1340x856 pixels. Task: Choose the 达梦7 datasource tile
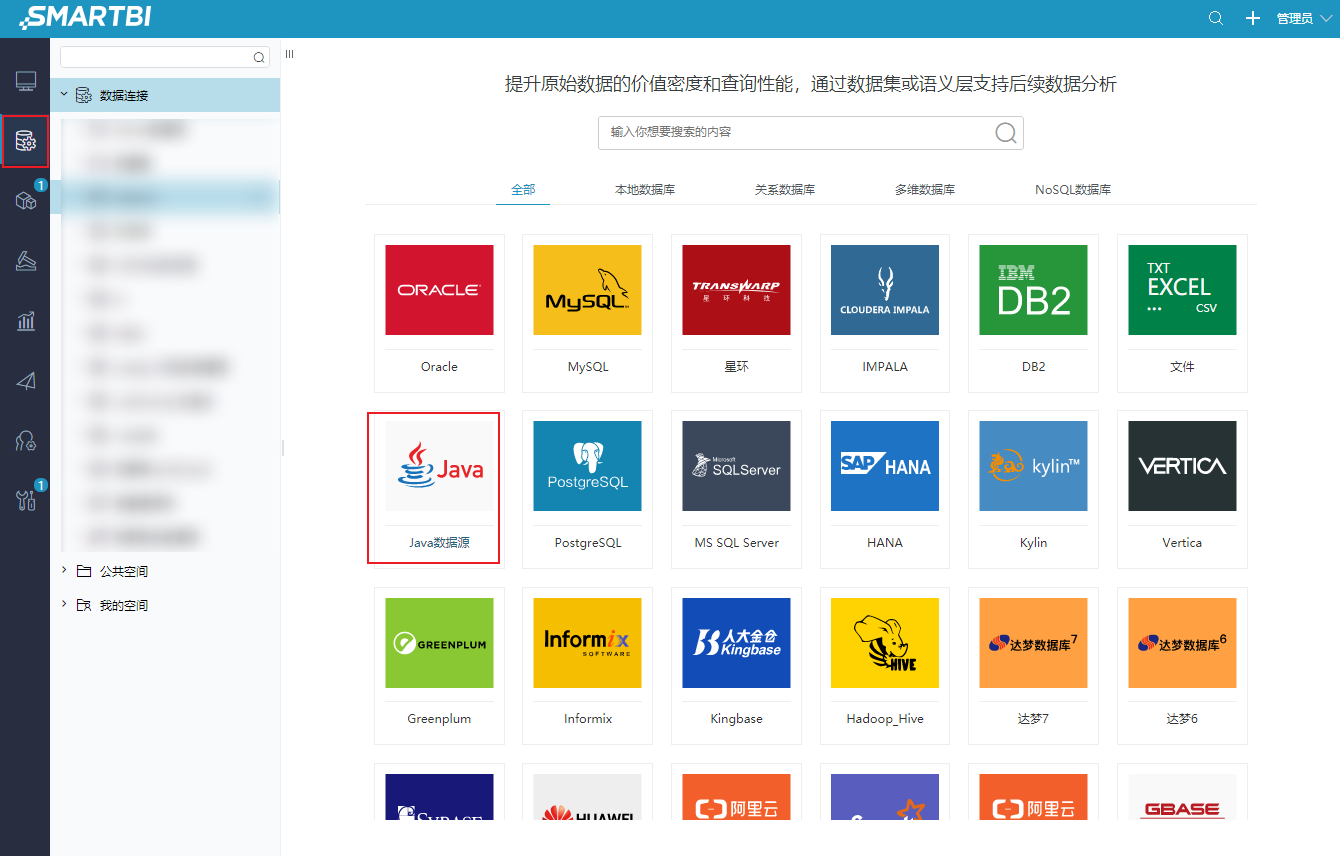coord(1034,665)
